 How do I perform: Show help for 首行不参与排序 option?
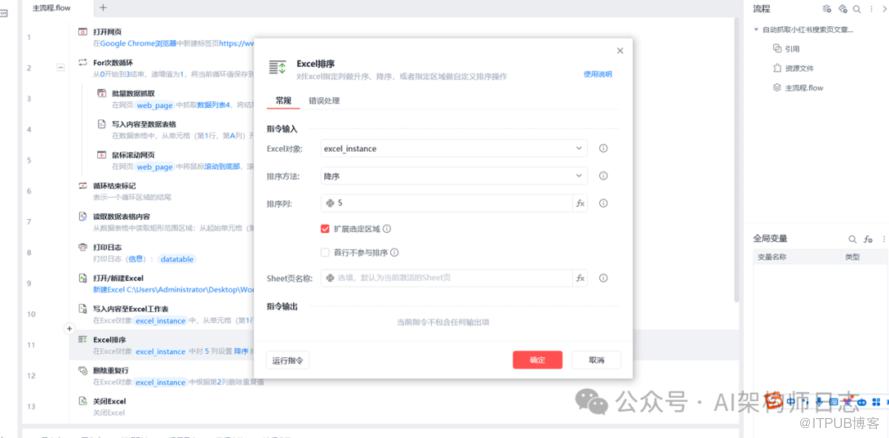click(x=395, y=253)
